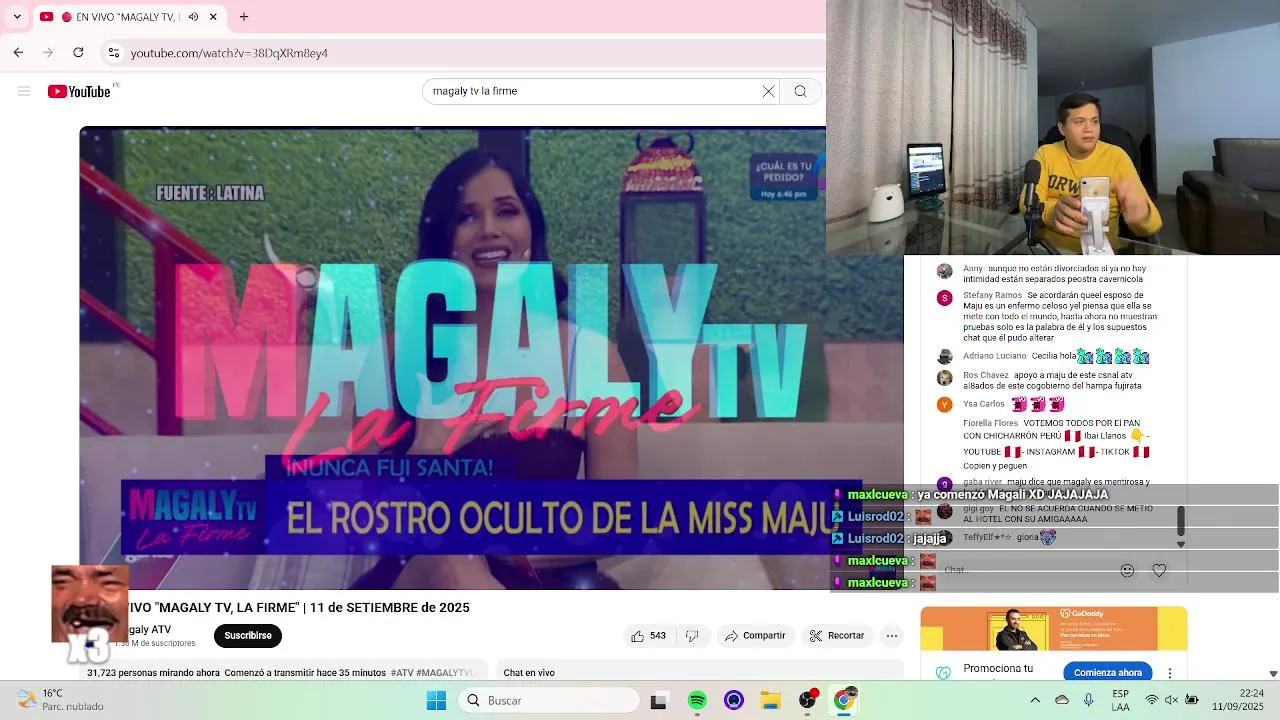The image size is (1280, 720).
Task: Open the battery status tray icon
Action: pos(1191,700)
